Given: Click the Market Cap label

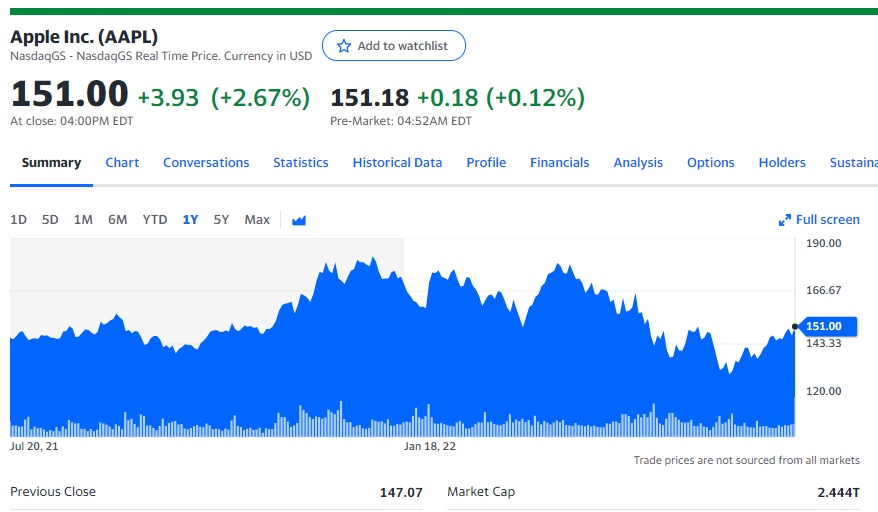Looking at the screenshot, I should (x=481, y=492).
